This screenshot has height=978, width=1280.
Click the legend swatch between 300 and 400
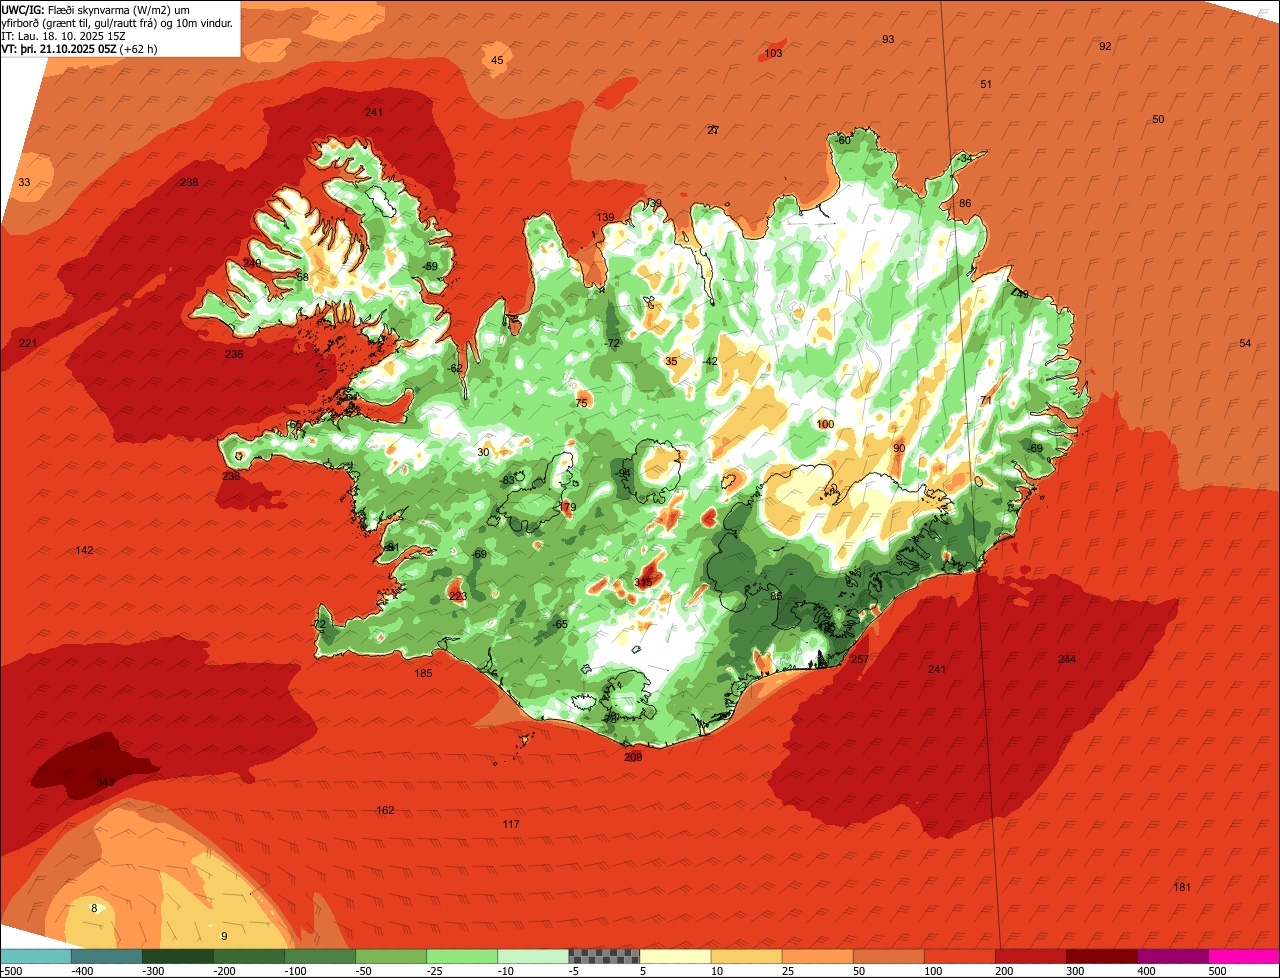point(1101,956)
